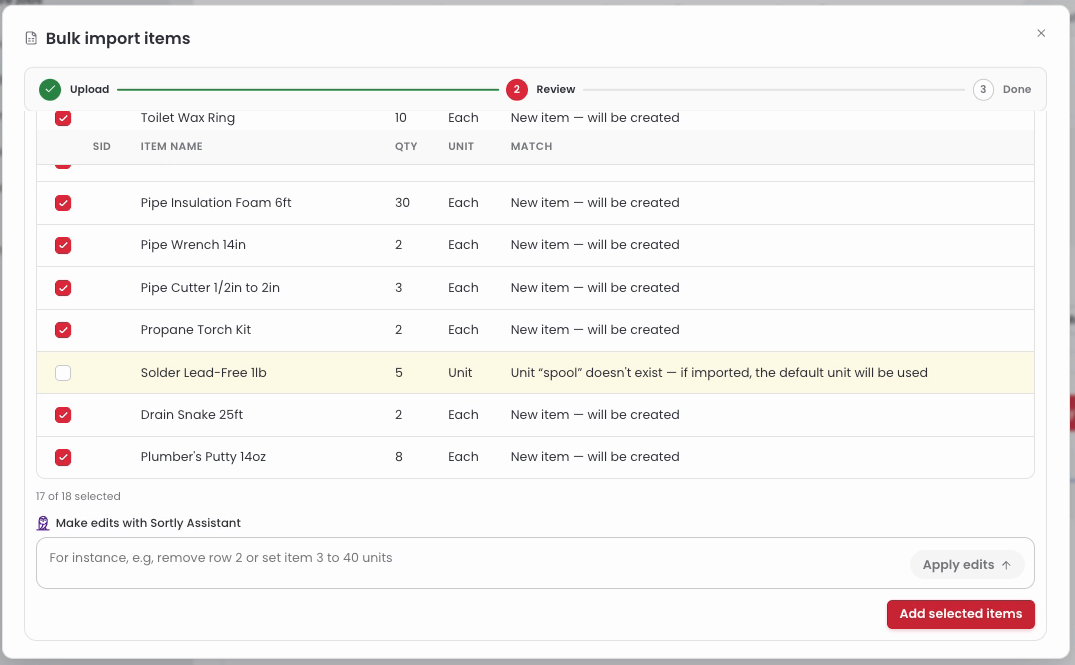
Task: Click the green Upload step checkmark
Action: pyautogui.click(x=50, y=90)
